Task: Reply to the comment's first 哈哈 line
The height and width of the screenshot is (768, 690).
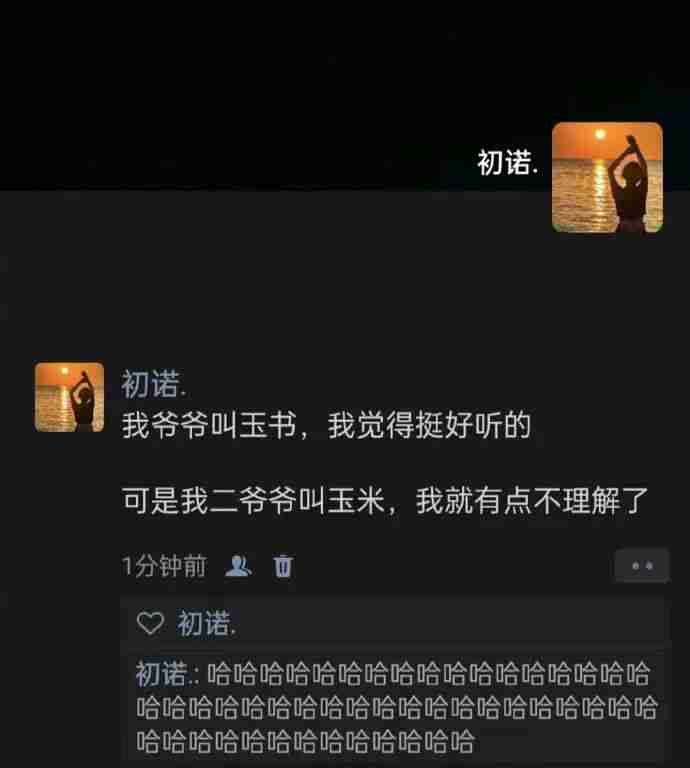Action: tap(428, 674)
